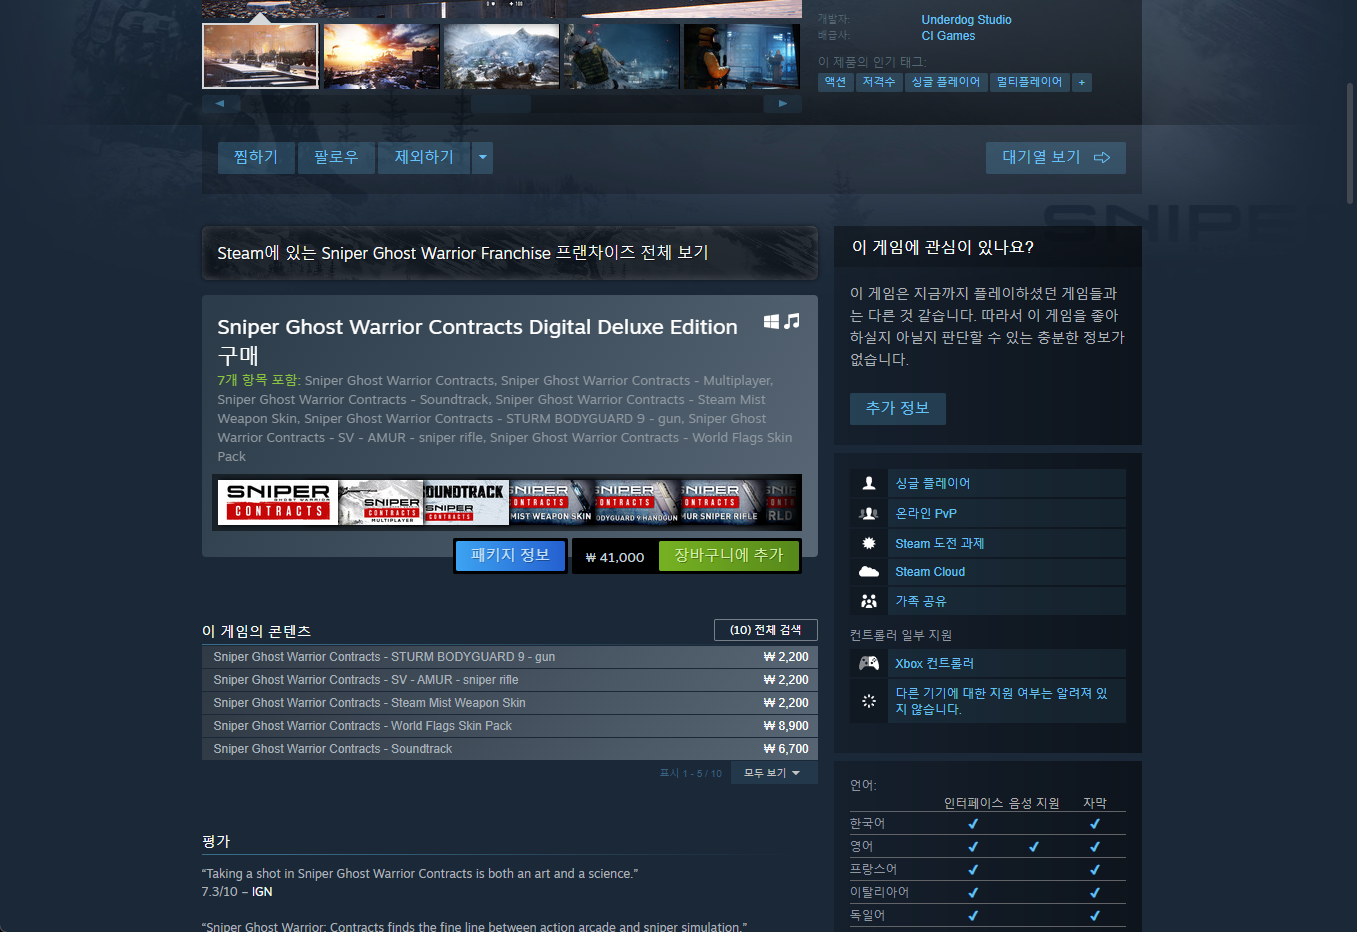The width and height of the screenshot is (1357, 932).
Task: Select the first selected screenshot thumbnail
Action: pyautogui.click(x=260, y=56)
